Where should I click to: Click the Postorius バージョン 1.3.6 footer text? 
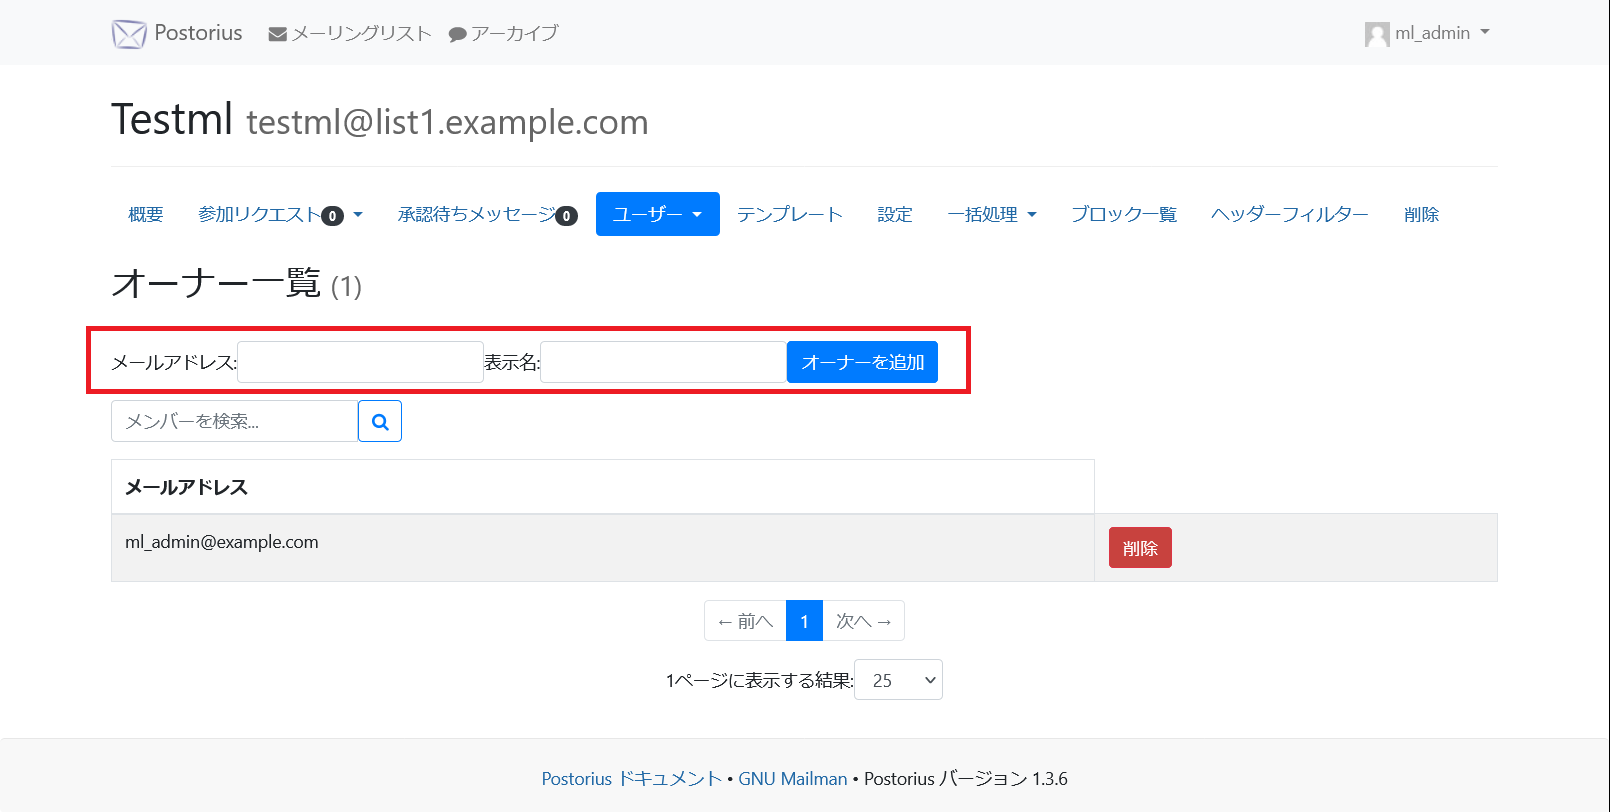click(x=966, y=779)
